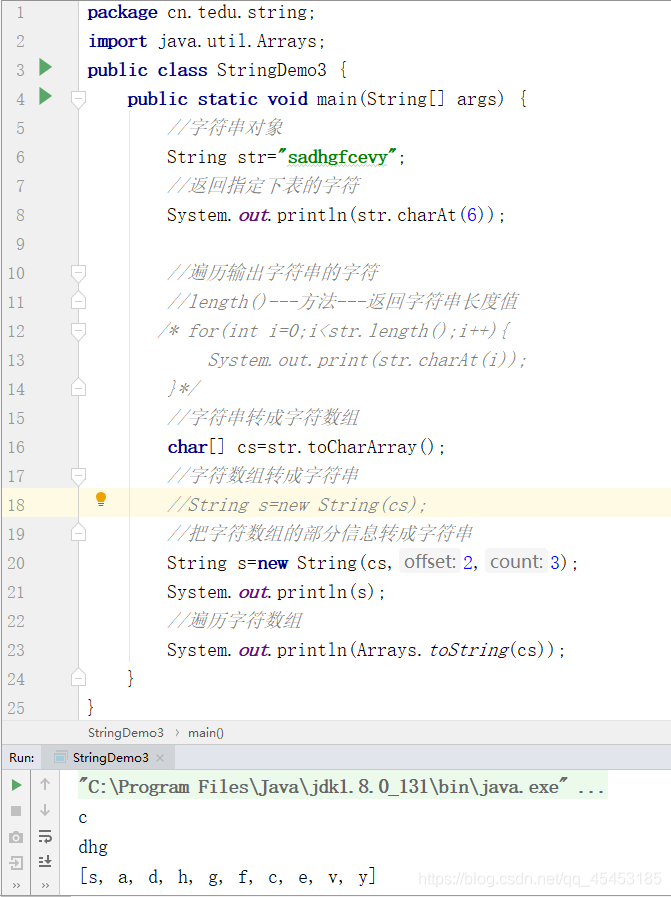The width and height of the screenshot is (671, 897).
Task: Click line number 18 in gutter
Action: coord(16,505)
